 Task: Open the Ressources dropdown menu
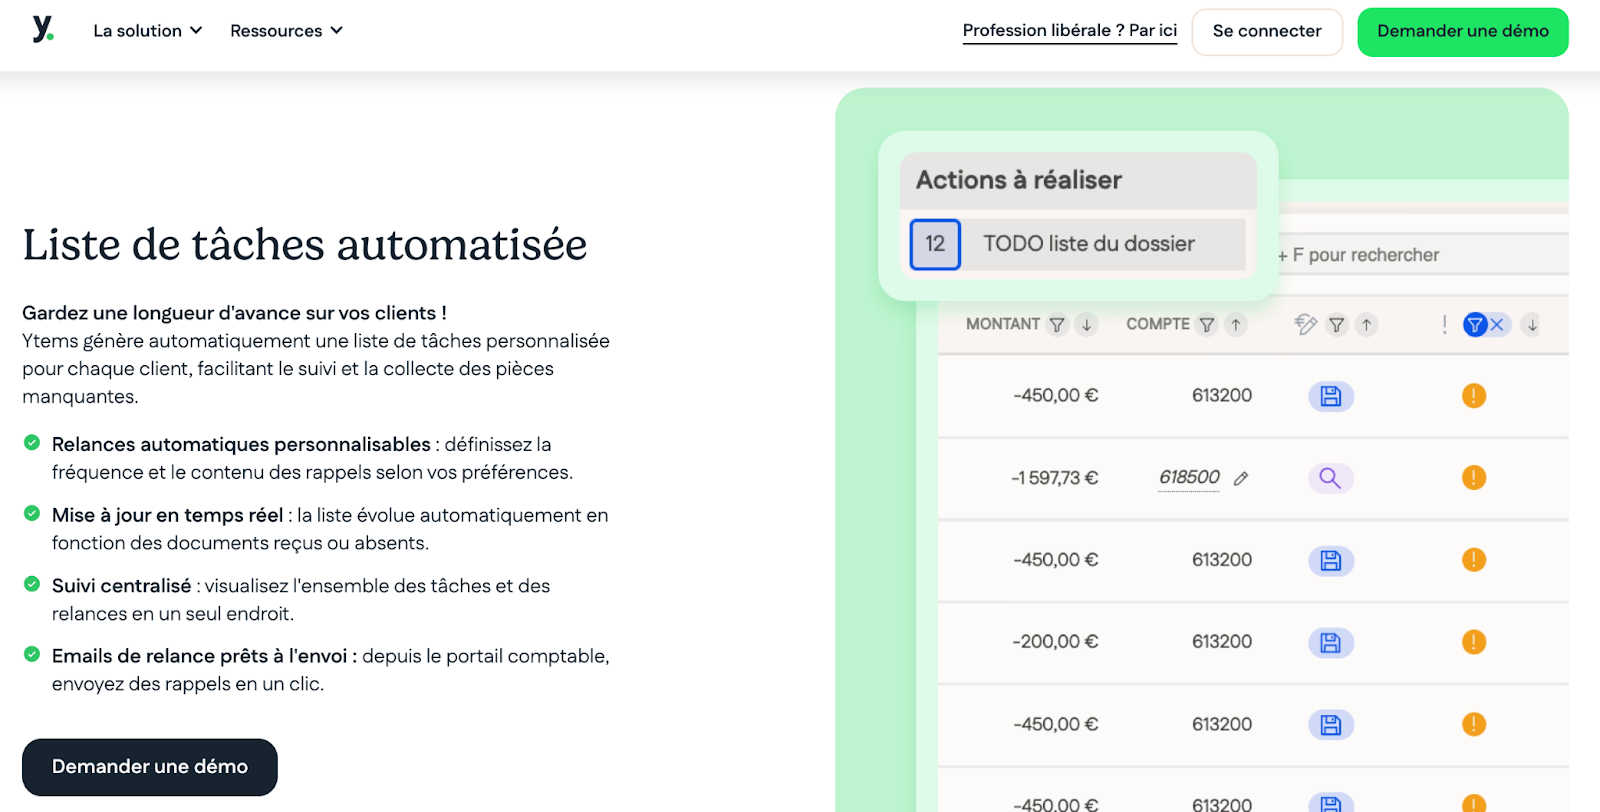286,31
